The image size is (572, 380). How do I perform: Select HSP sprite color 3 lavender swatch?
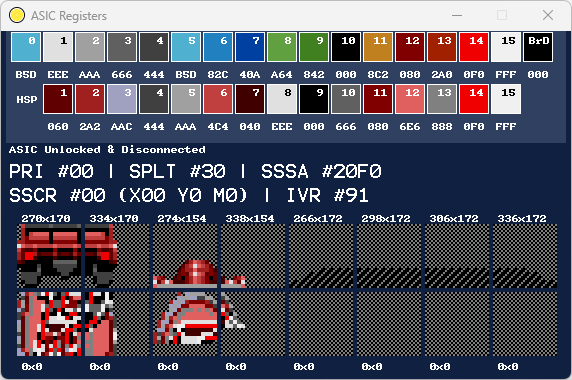122,99
